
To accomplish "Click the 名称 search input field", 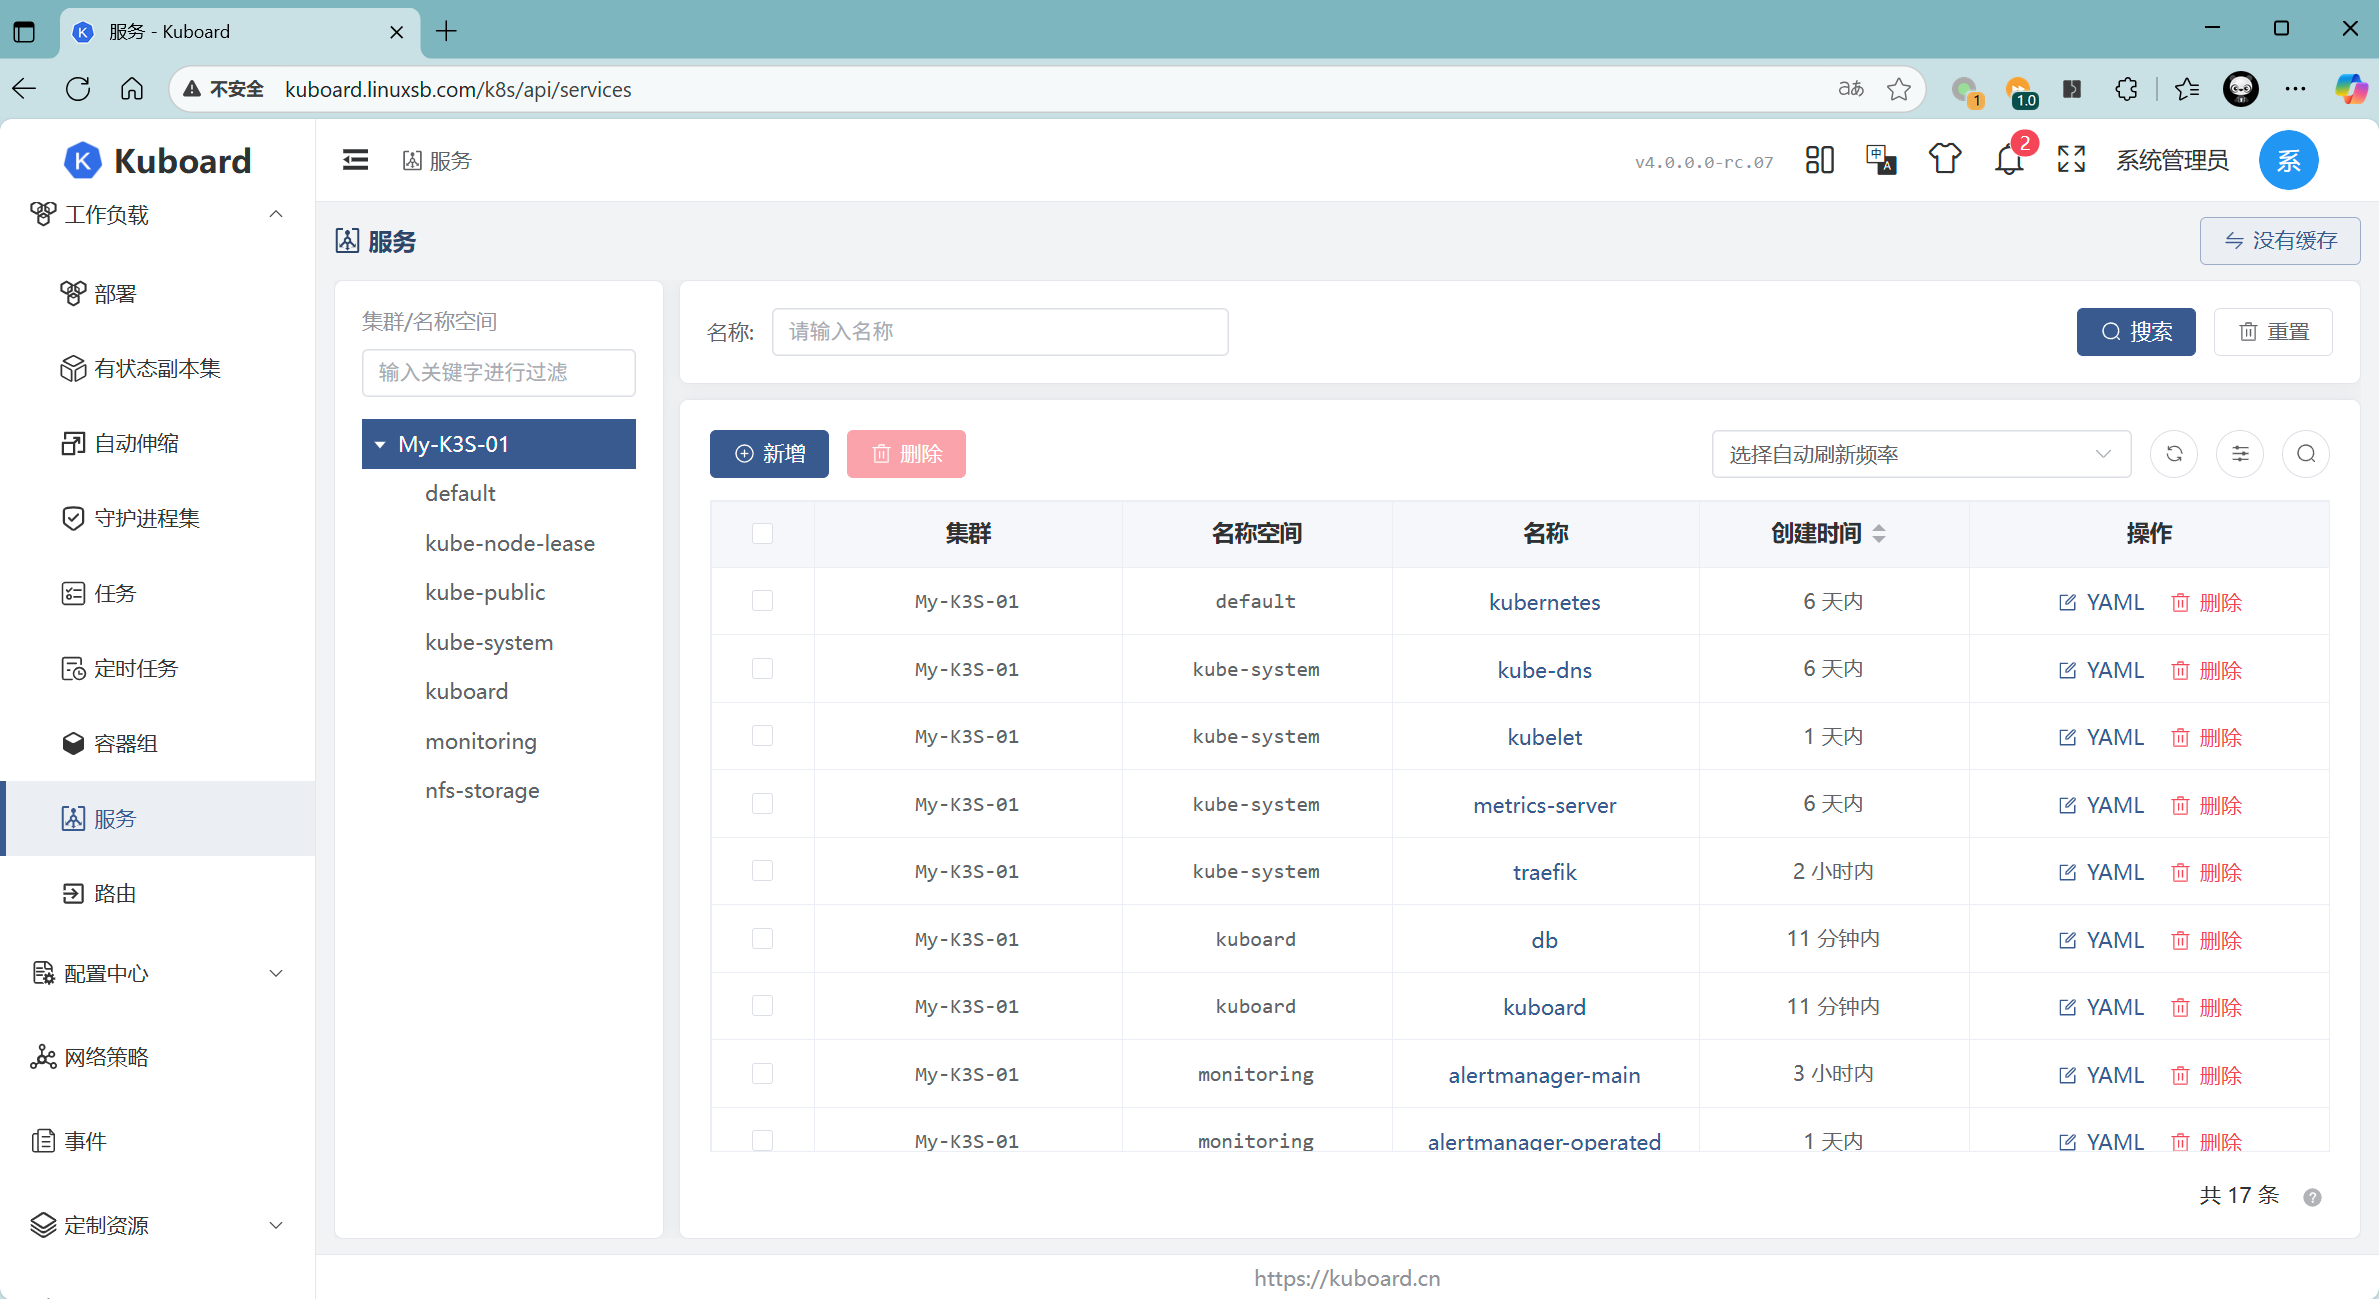I will click(x=999, y=332).
